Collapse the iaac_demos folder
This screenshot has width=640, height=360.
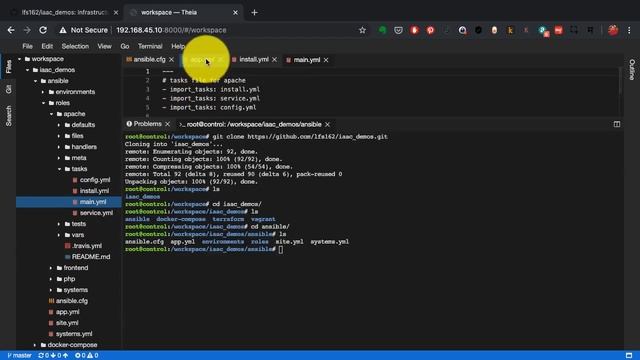pyautogui.click(x=27, y=70)
